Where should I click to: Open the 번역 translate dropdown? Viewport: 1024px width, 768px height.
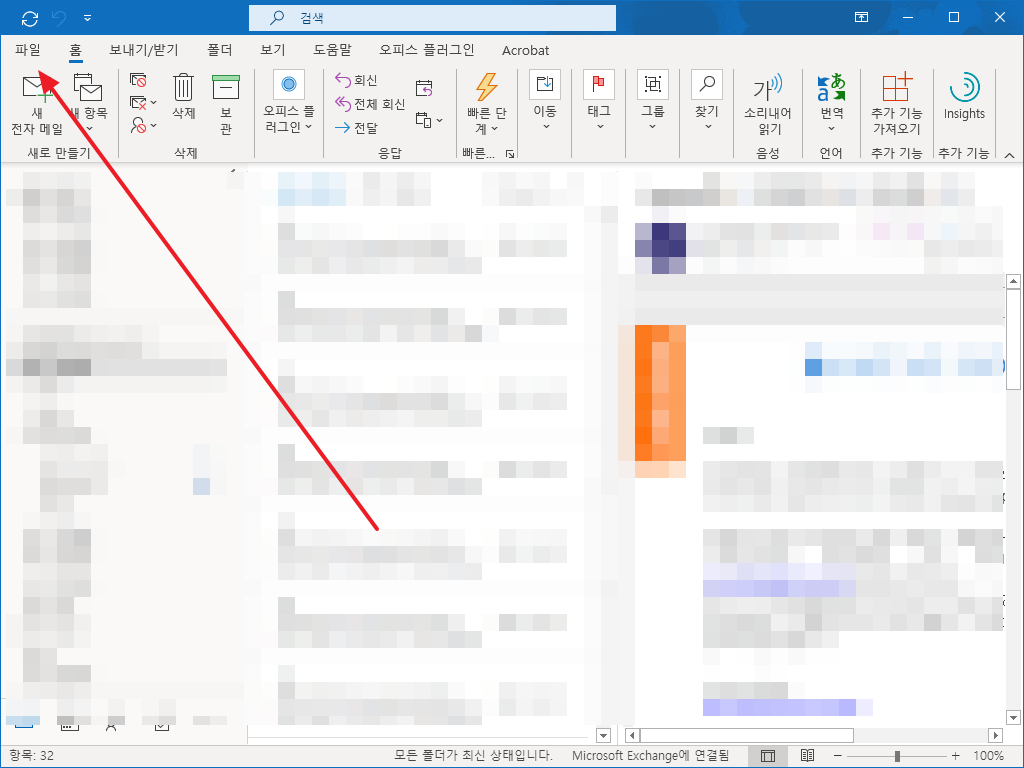click(831, 103)
